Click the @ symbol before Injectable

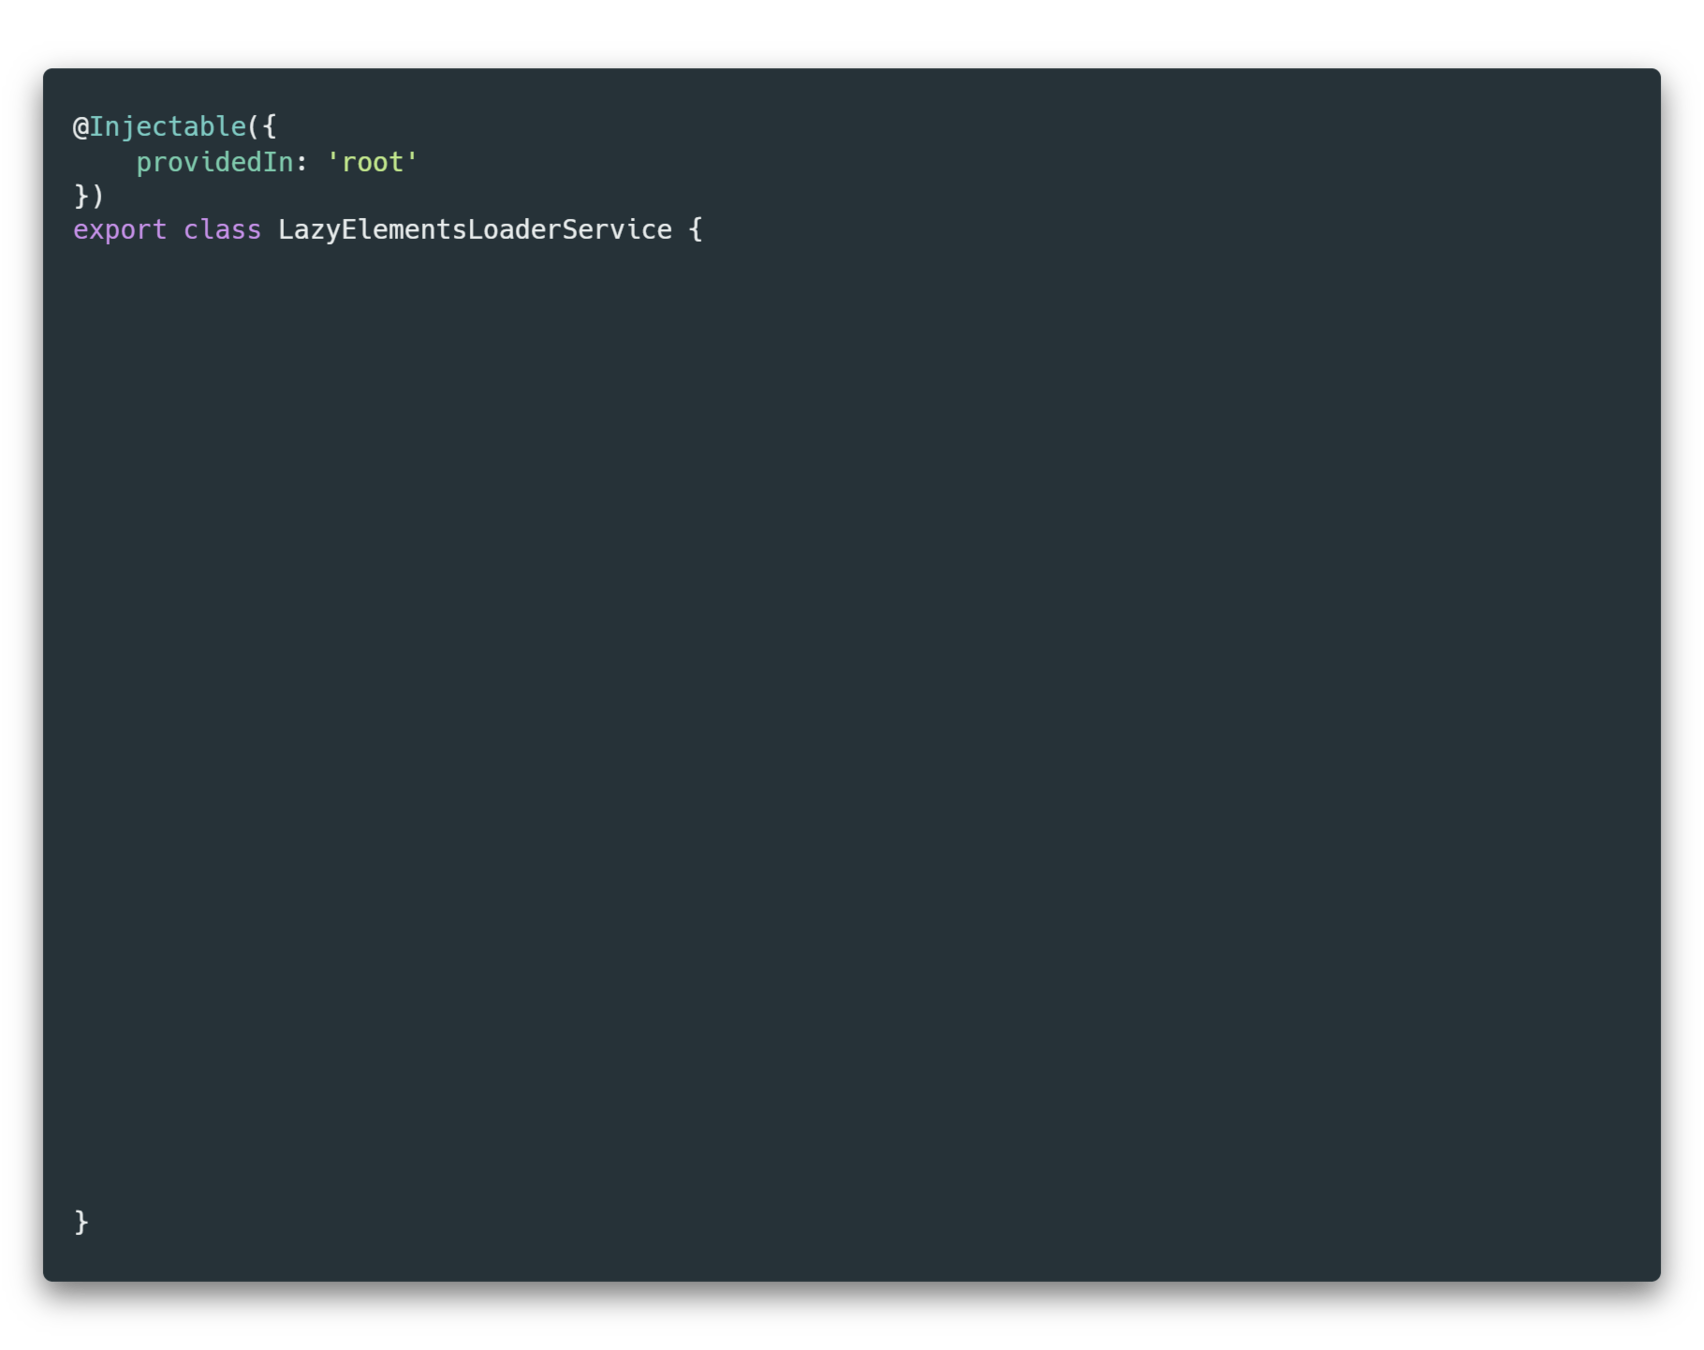[x=81, y=127]
